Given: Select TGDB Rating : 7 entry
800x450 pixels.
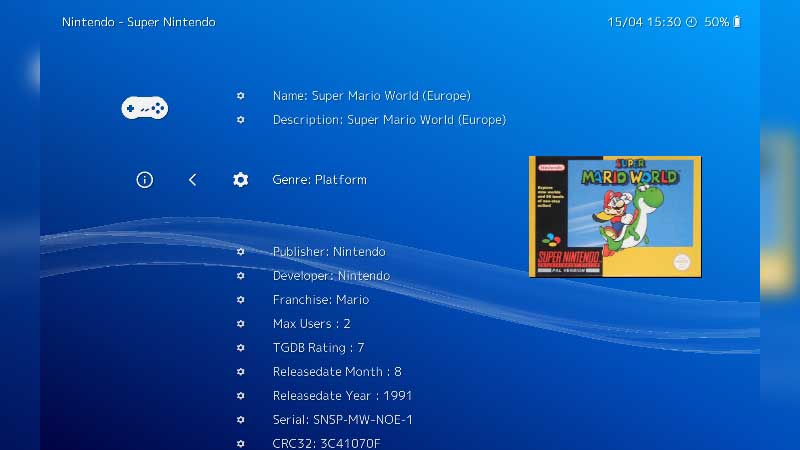Looking at the screenshot, I should point(318,347).
